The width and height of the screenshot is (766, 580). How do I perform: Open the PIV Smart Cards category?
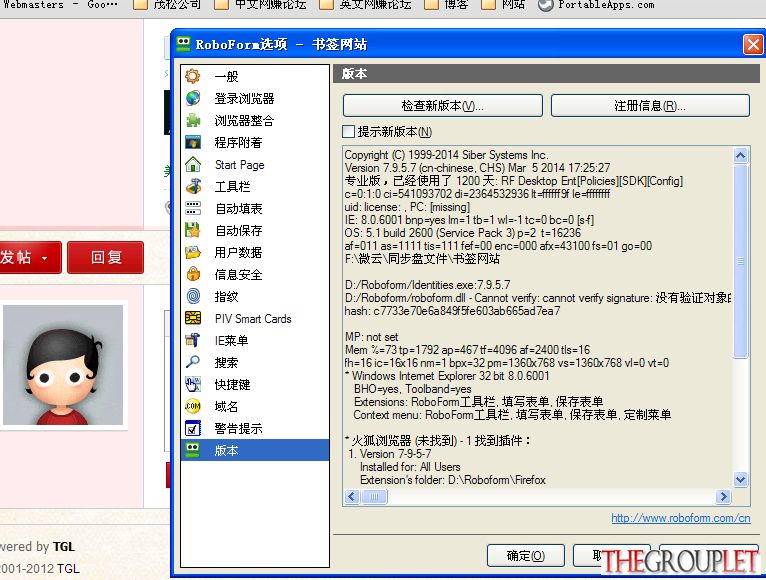255,318
